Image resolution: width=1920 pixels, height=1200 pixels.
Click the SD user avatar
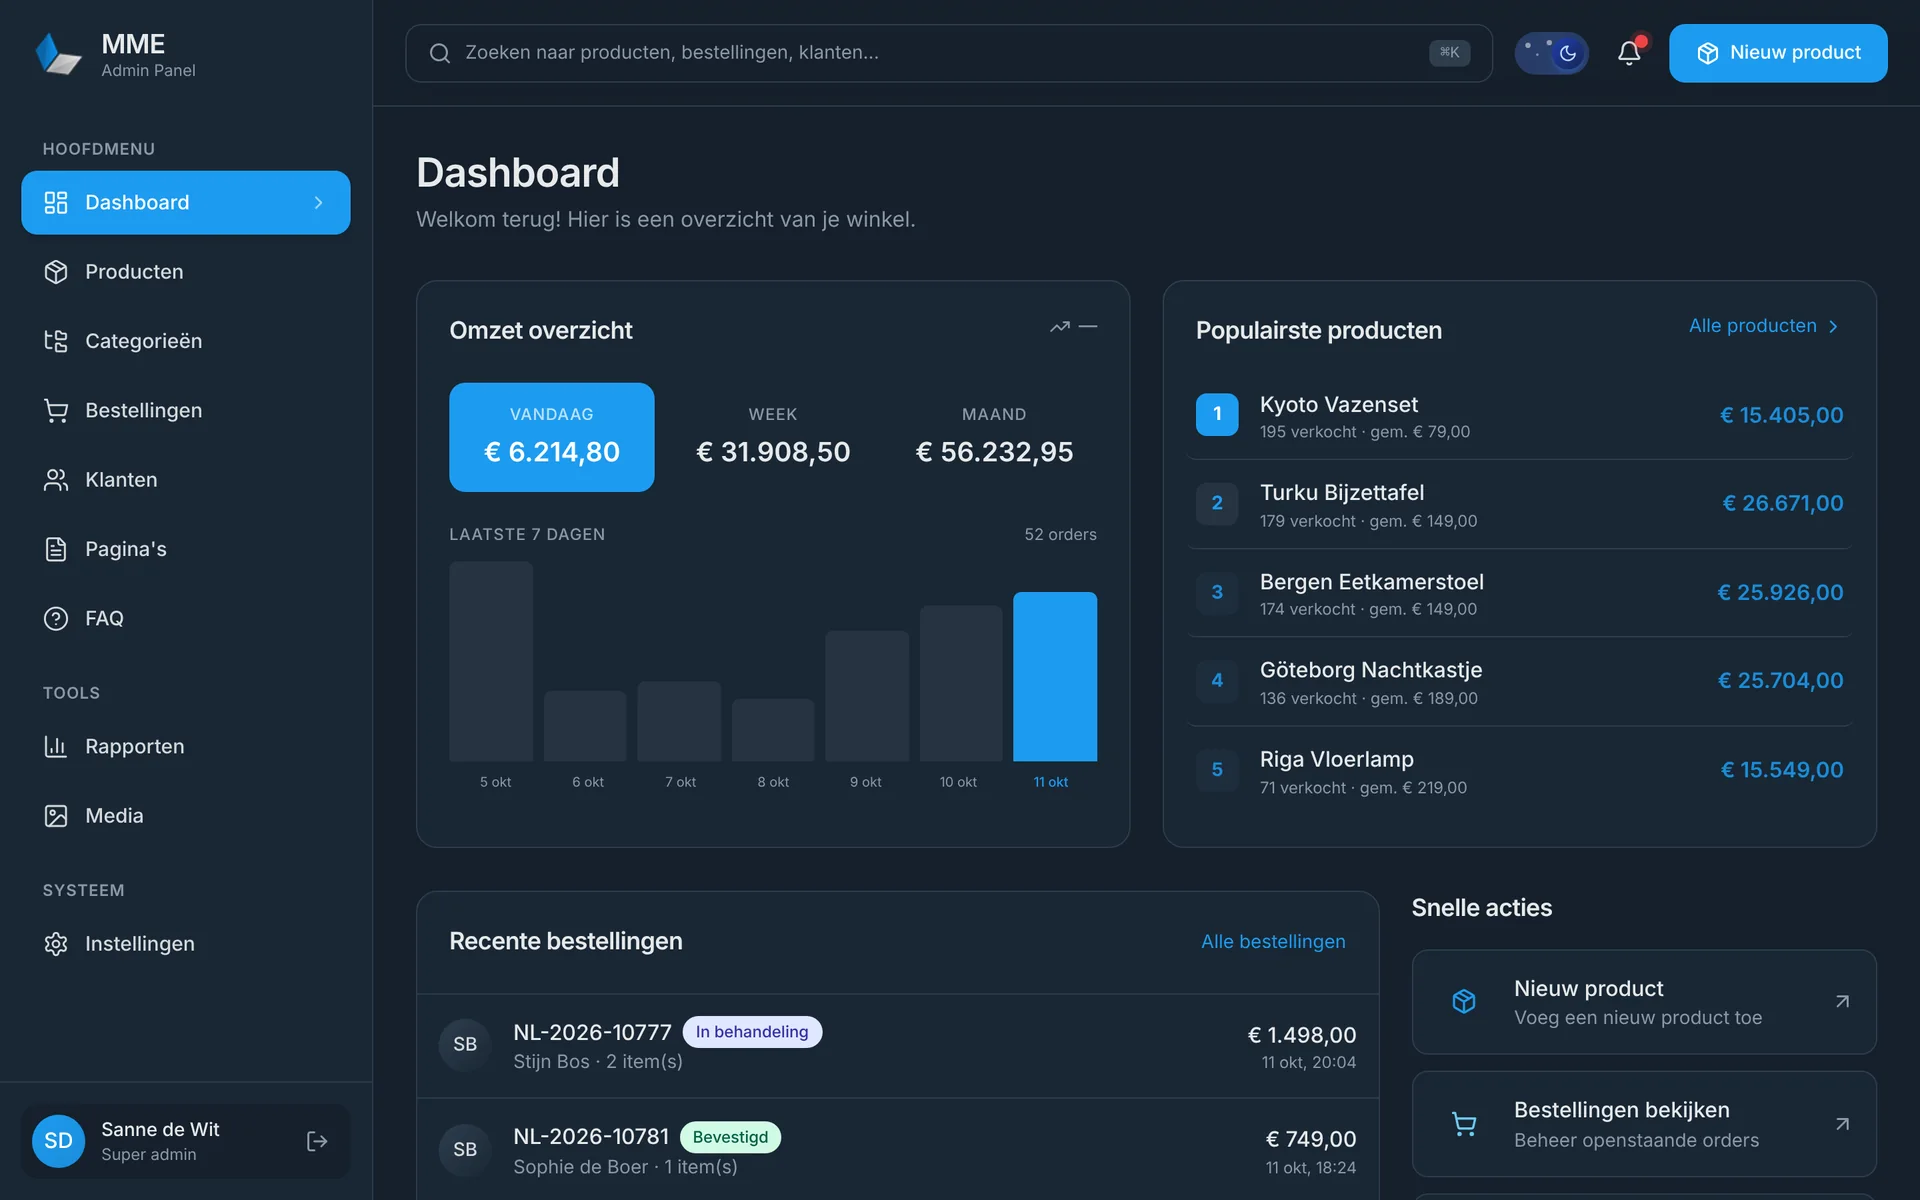(58, 1141)
